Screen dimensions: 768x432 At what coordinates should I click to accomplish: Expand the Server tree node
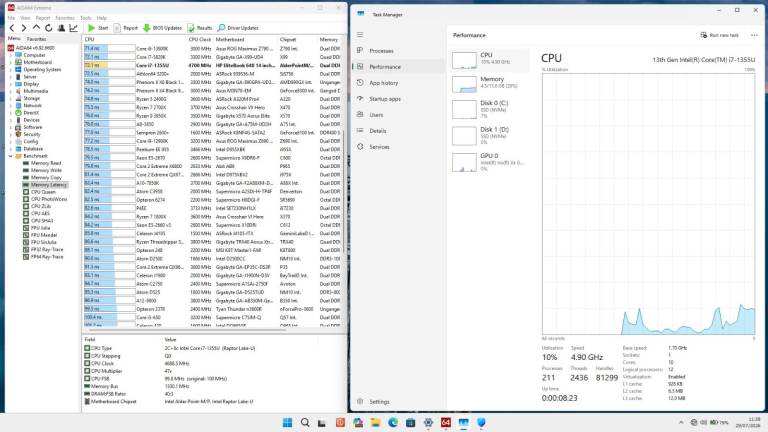(11, 77)
